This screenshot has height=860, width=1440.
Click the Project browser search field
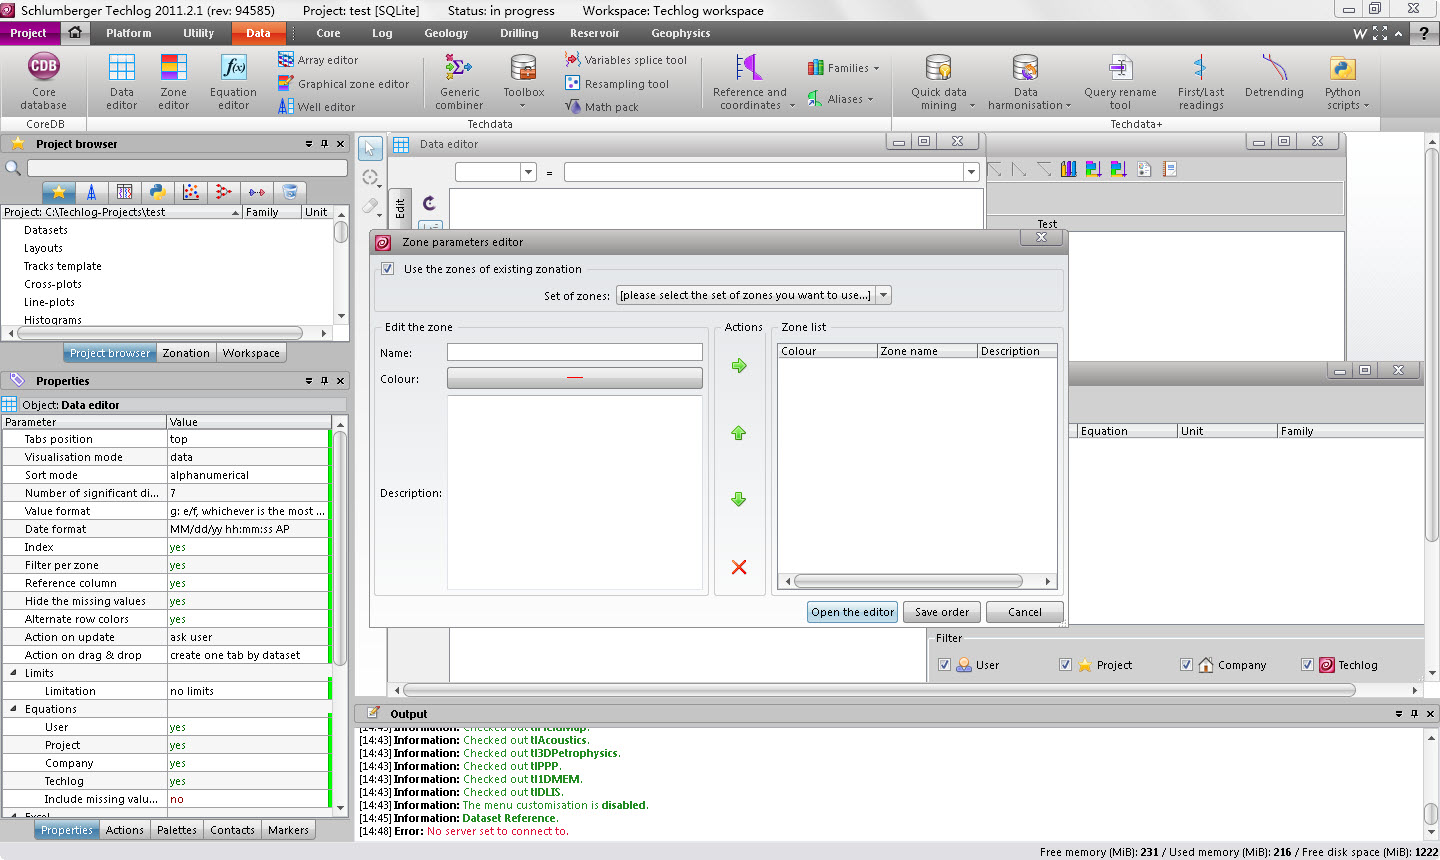pos(187,168)
